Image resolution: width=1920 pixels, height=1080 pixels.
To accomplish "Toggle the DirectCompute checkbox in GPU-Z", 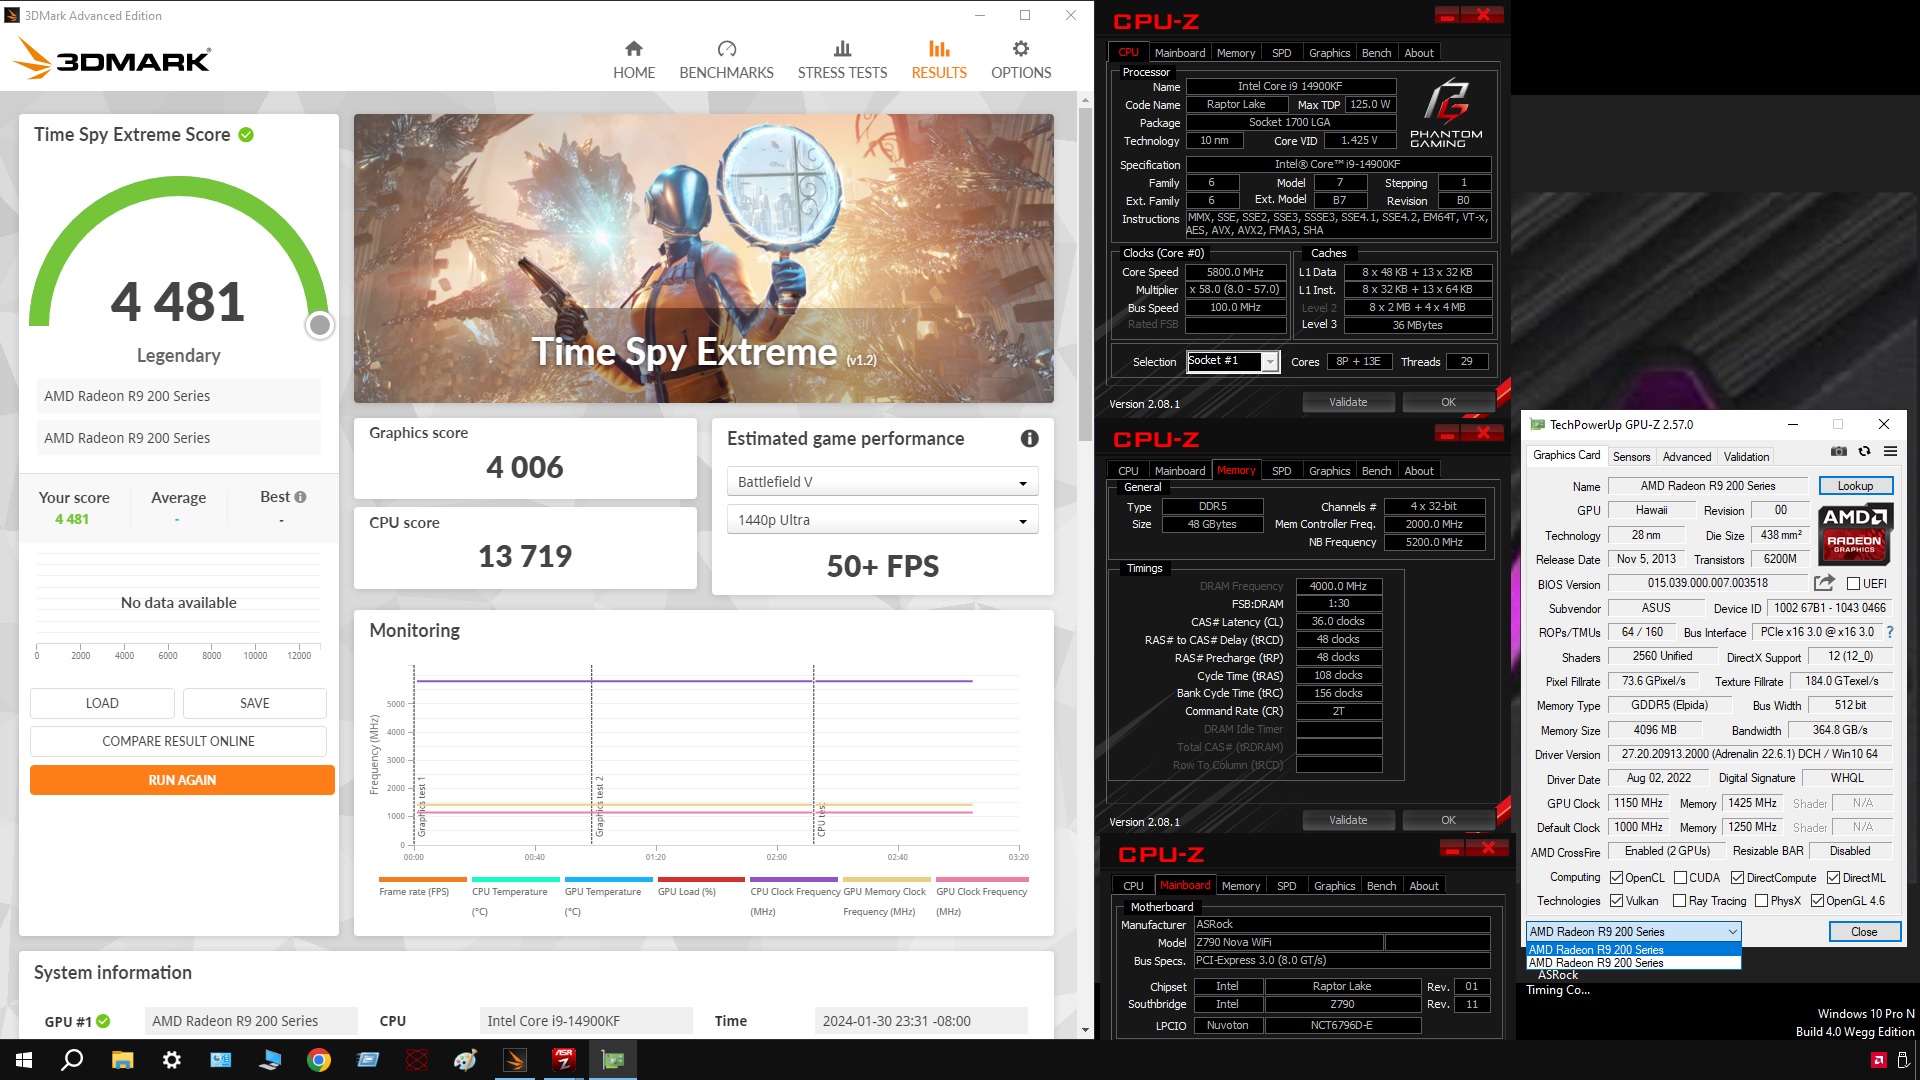I will pyautogui.click(x=1737, y=878).
